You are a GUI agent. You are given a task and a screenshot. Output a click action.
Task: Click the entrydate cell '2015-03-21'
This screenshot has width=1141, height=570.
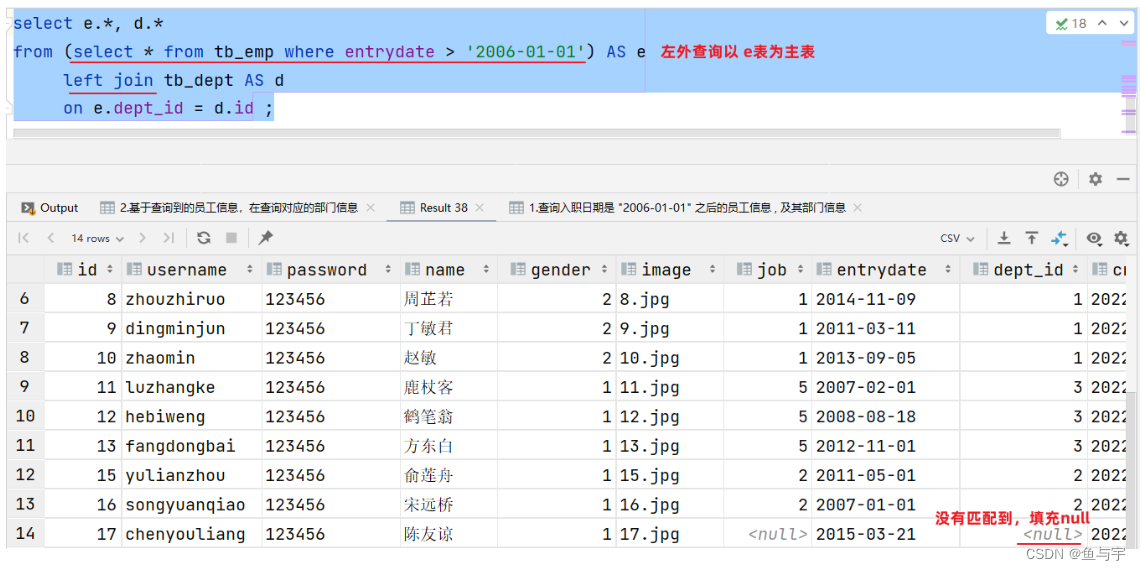(886, 534)
